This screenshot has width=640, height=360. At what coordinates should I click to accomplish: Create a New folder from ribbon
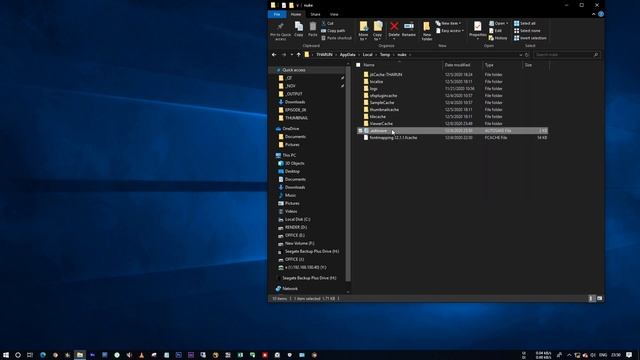pos(427,31)
